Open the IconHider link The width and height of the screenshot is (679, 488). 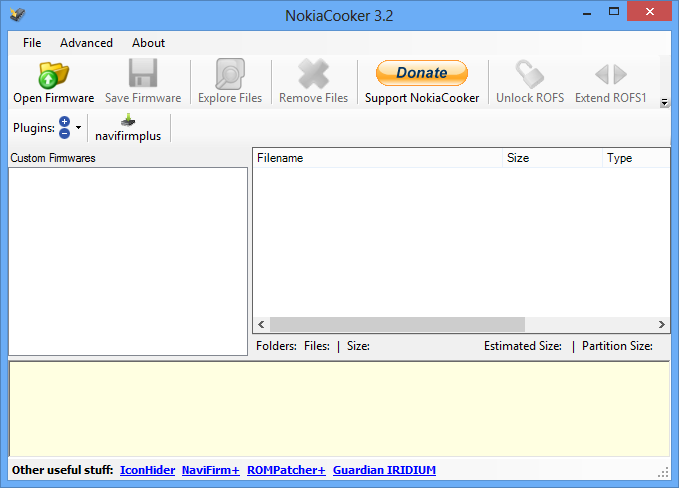[147, 470]
